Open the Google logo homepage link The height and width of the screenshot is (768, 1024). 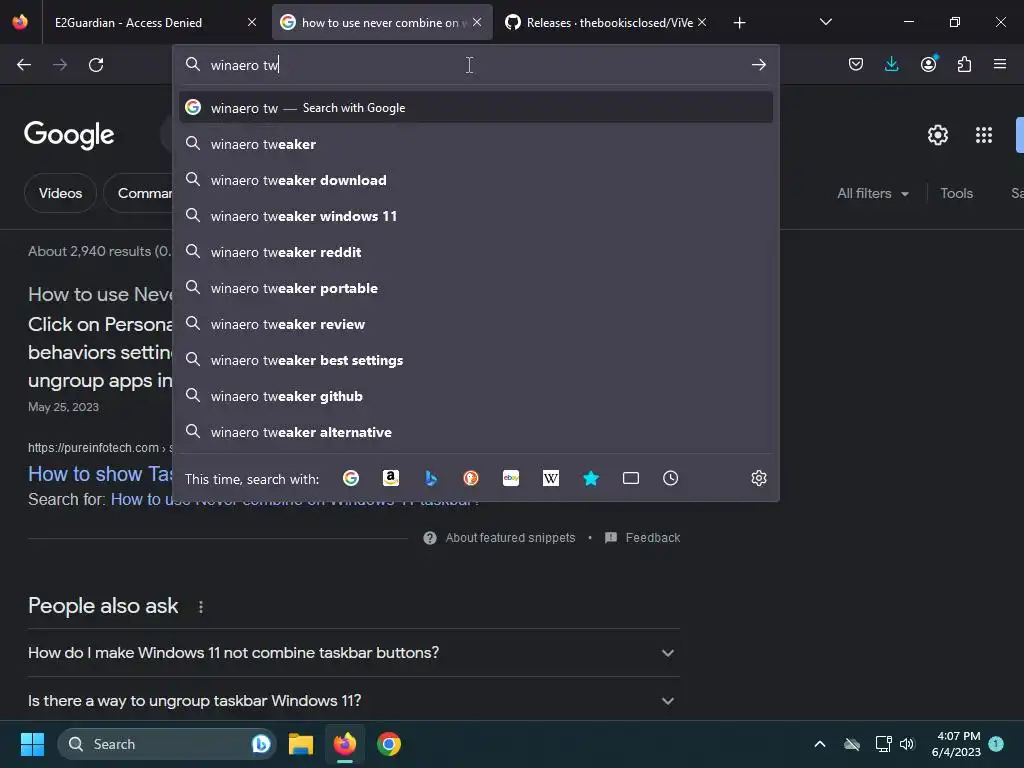coord(69,135)
